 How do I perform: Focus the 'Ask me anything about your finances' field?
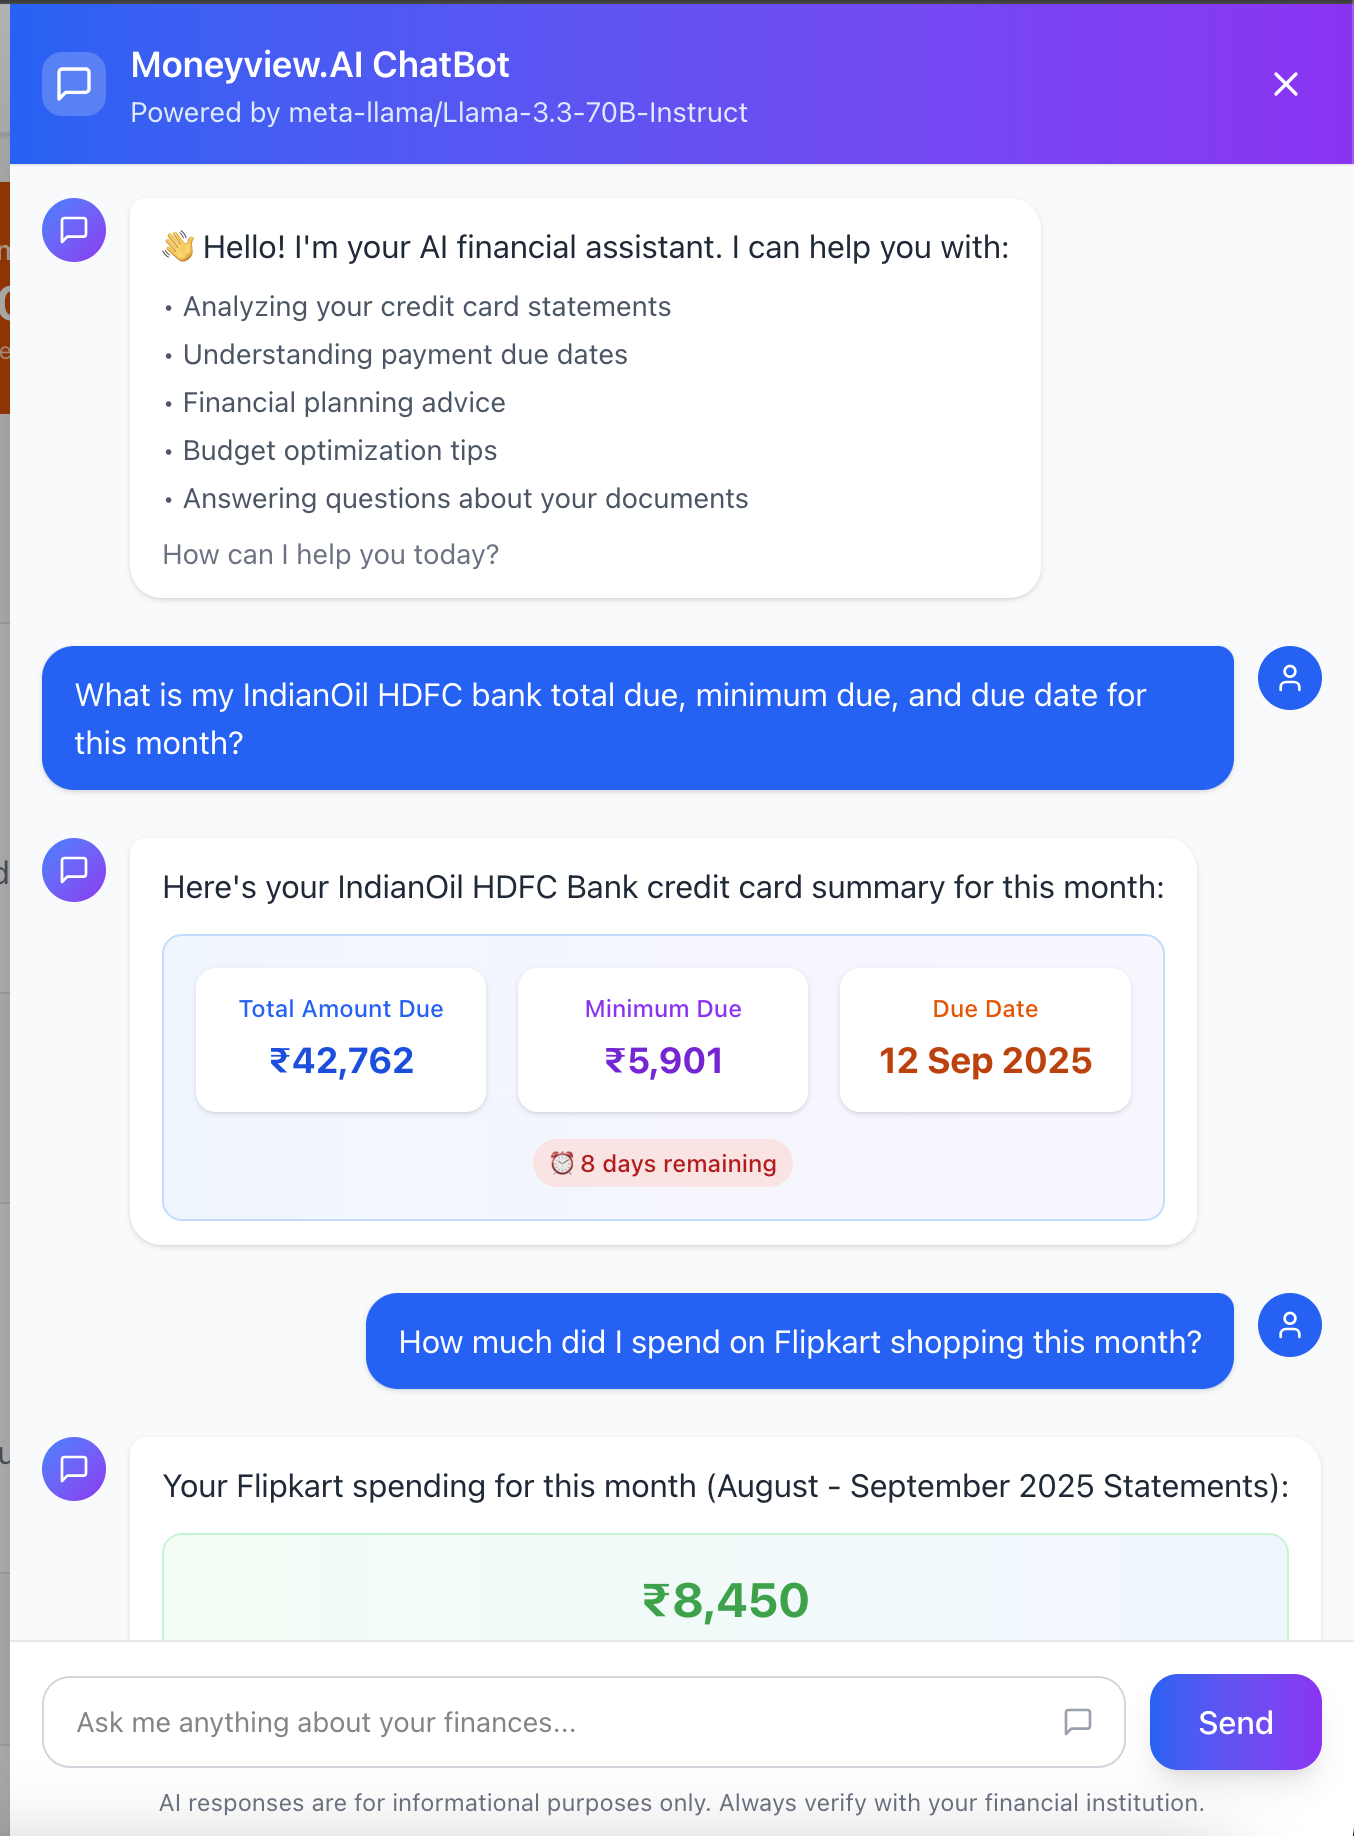(x=584, y=1722)
